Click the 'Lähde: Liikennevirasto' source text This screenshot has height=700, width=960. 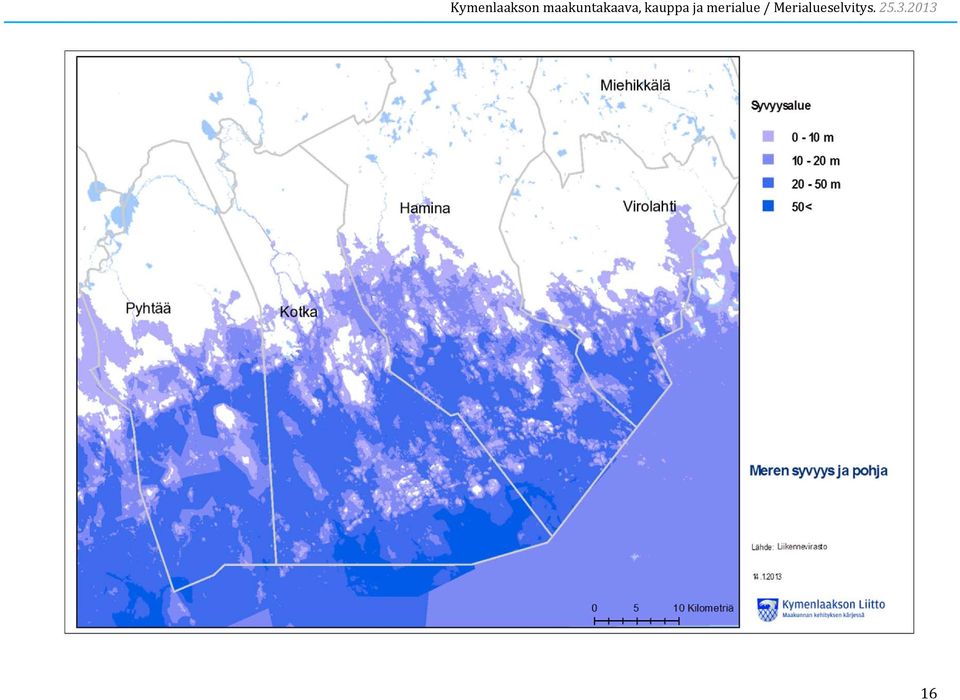coord(789,547)
